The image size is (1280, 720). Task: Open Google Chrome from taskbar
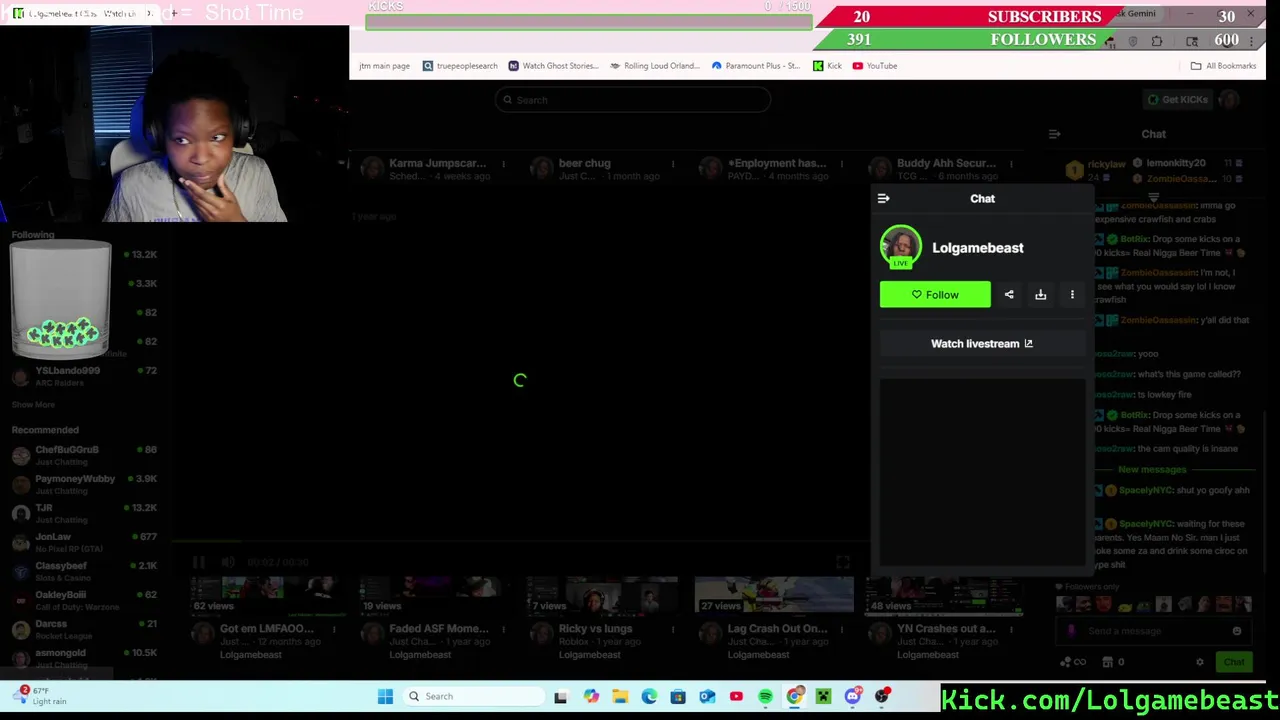tap(795, 696)
